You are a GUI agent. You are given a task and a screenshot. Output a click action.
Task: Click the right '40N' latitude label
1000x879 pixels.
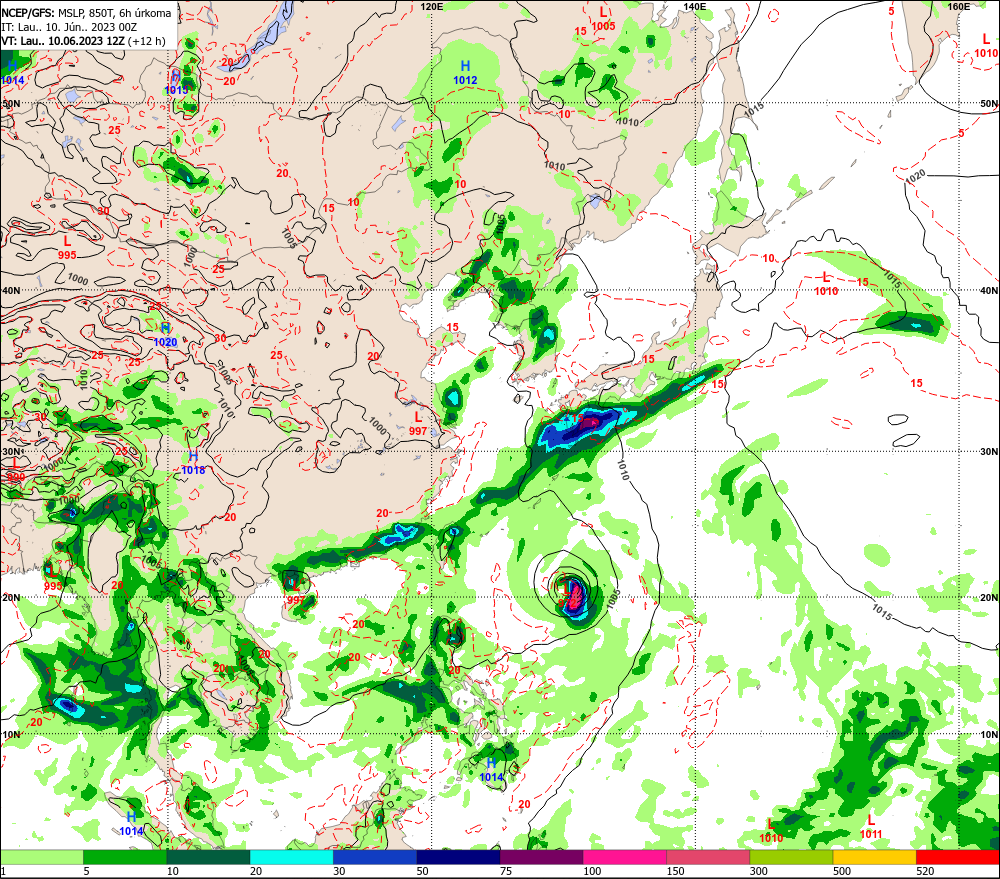pyautogui.click(x=989, y=290)
